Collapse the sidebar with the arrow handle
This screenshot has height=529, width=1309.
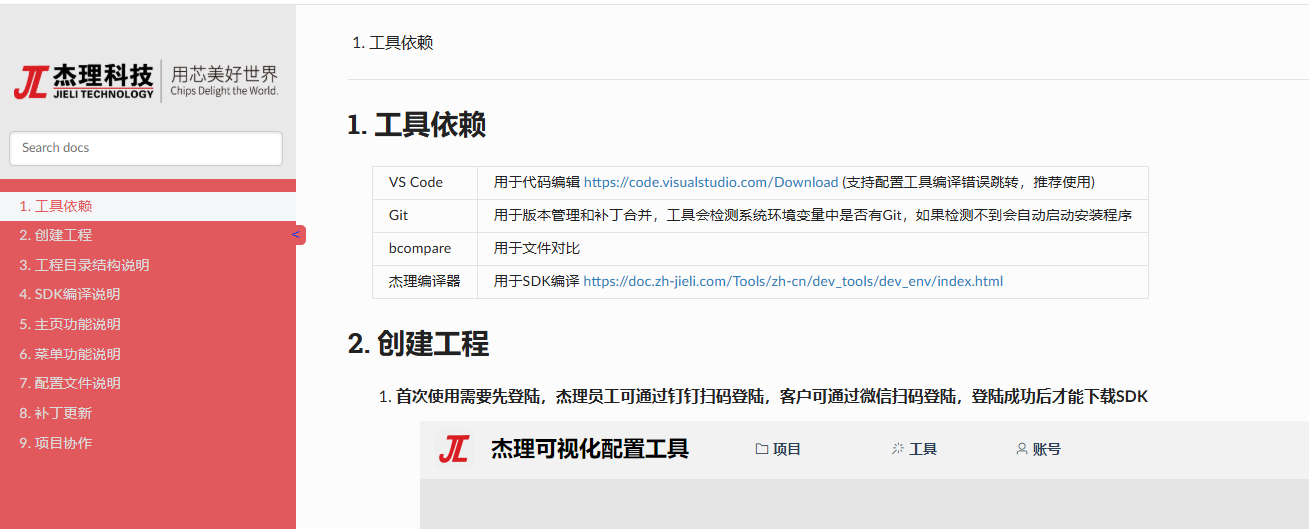[298, 235]
